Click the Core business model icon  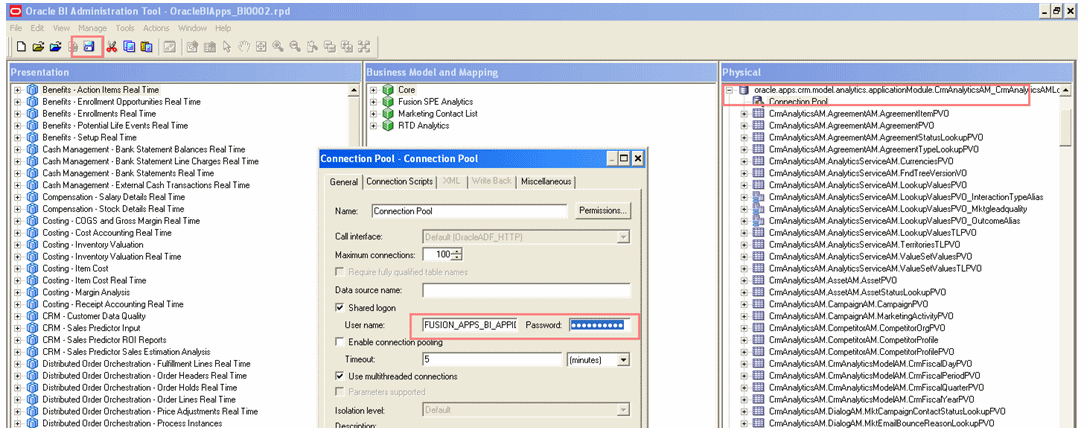tap(388, 90)
